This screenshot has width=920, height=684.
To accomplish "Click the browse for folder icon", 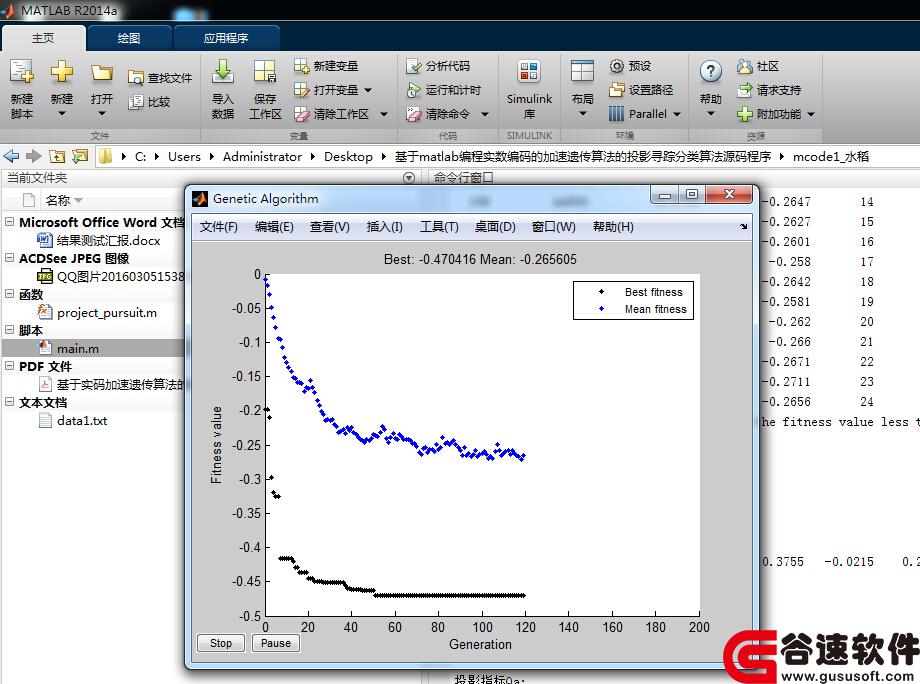I will [x=80, y=156].
